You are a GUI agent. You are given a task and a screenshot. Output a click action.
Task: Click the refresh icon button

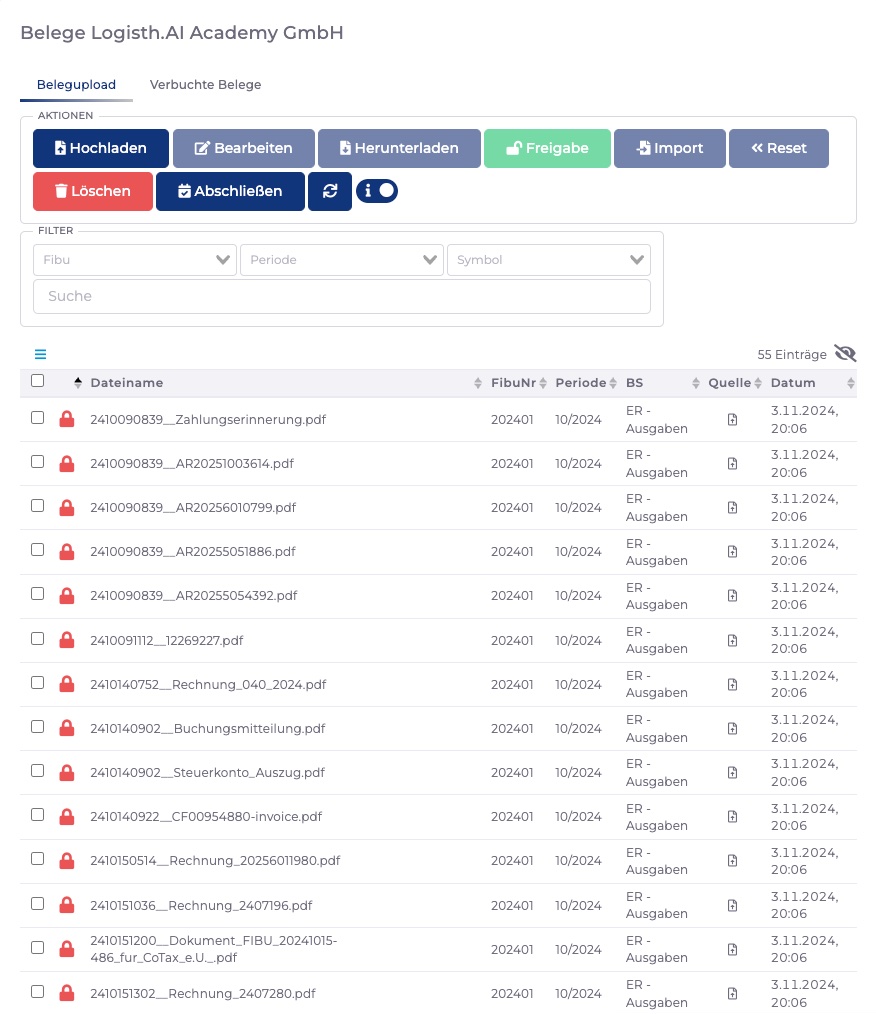click(x=330, y=191)
